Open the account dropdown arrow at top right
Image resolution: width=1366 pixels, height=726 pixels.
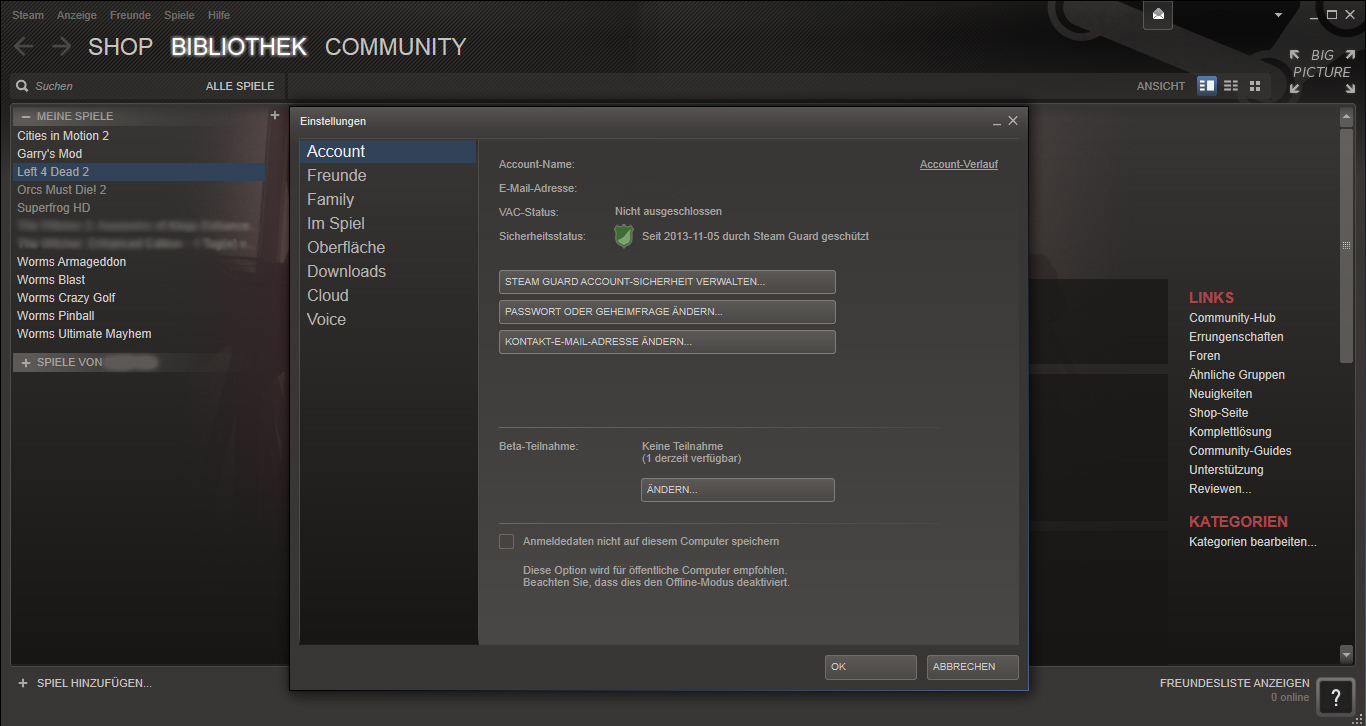1277,15
